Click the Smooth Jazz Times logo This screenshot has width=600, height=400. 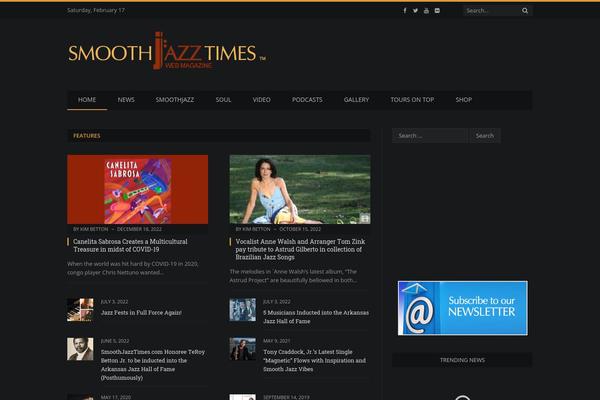click(x=167, y=51)
